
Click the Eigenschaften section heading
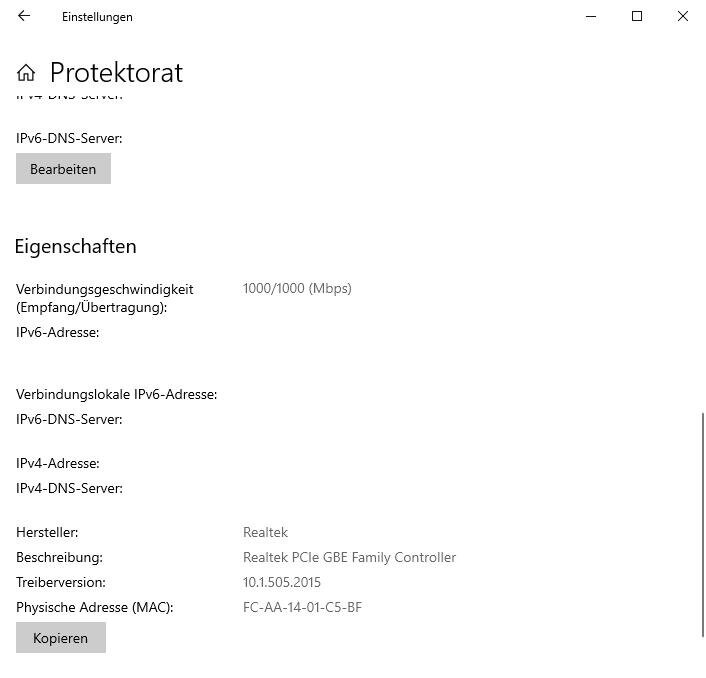click(x=76, y=246)
